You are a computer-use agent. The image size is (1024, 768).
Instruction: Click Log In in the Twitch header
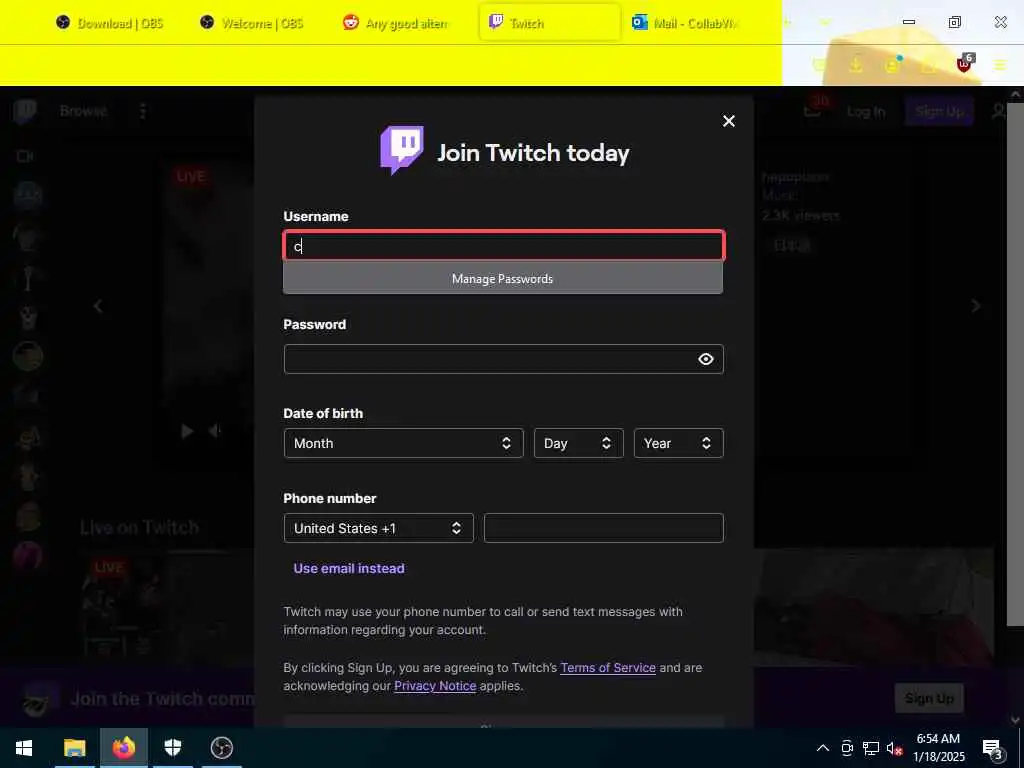pyautogui.click(x=866, y=112)
